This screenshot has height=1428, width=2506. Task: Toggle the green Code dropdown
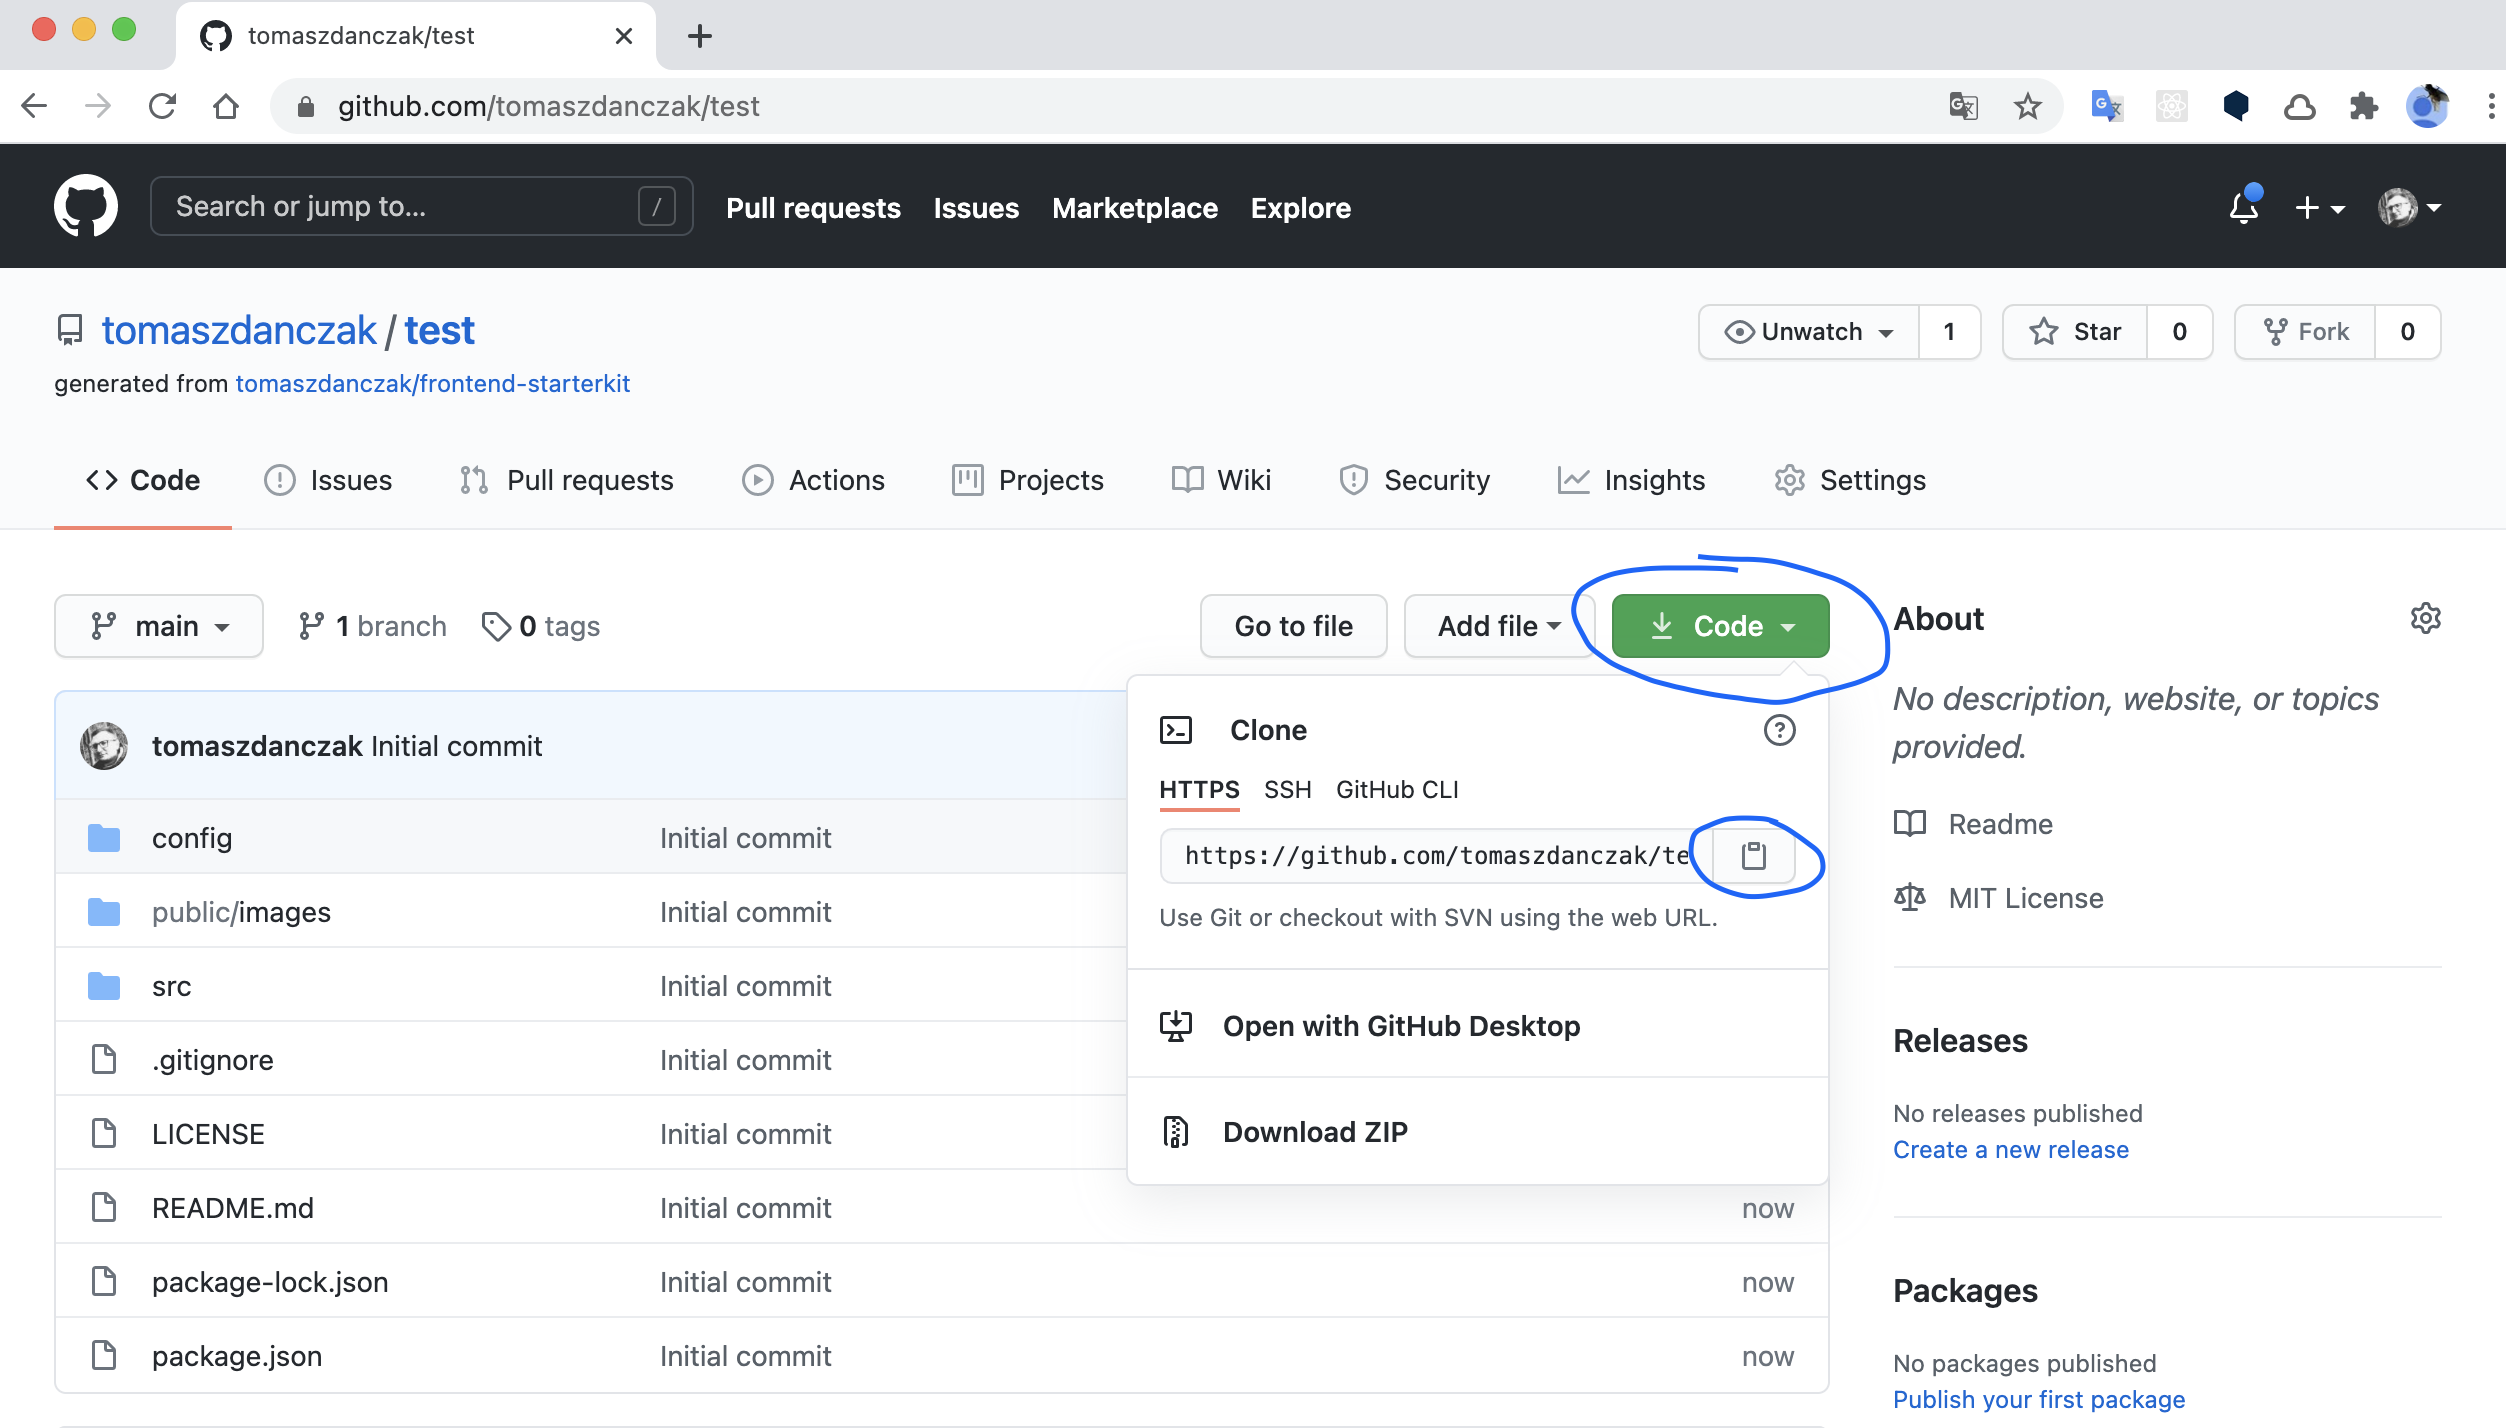pos(1721,626)
